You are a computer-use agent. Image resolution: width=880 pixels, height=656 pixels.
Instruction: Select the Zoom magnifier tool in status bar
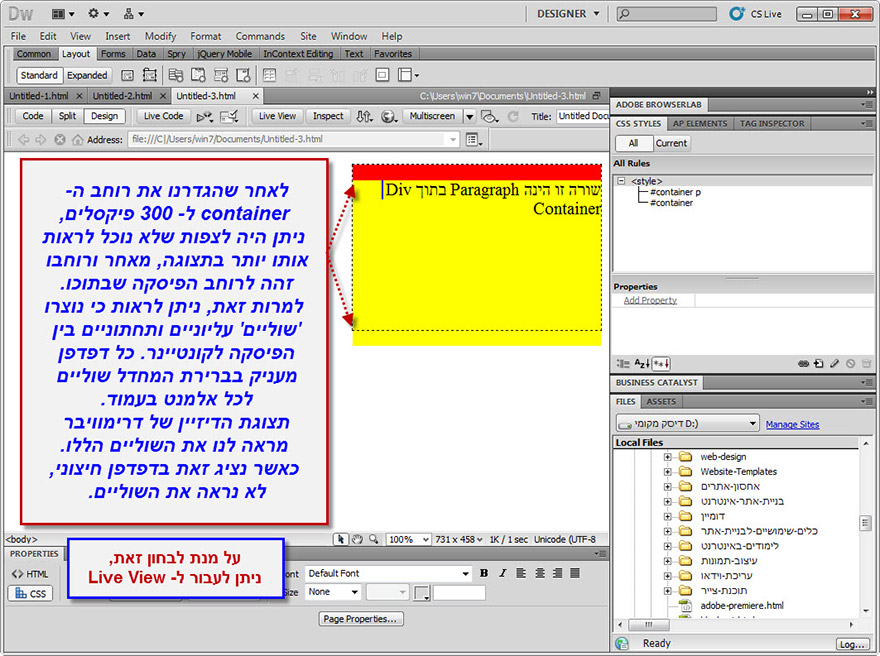pos(374,539)
